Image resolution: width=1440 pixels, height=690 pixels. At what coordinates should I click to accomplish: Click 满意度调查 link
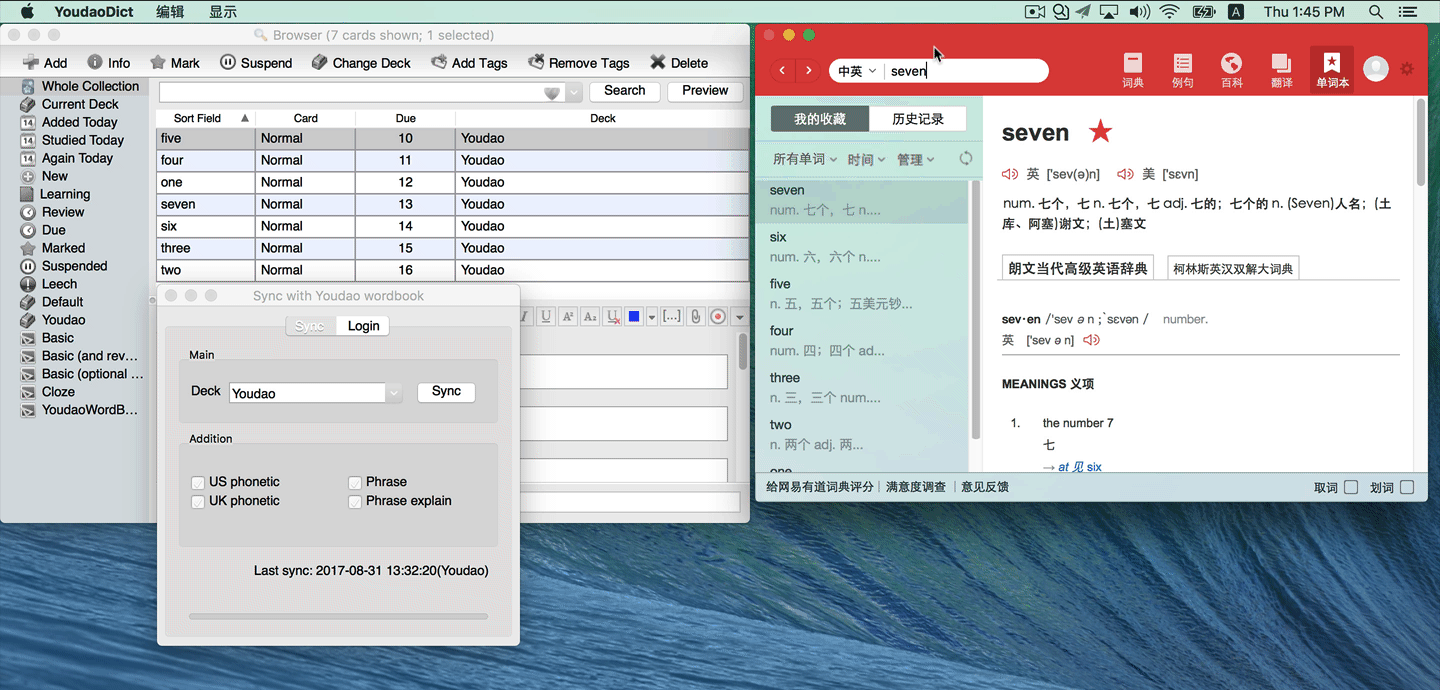915,487
